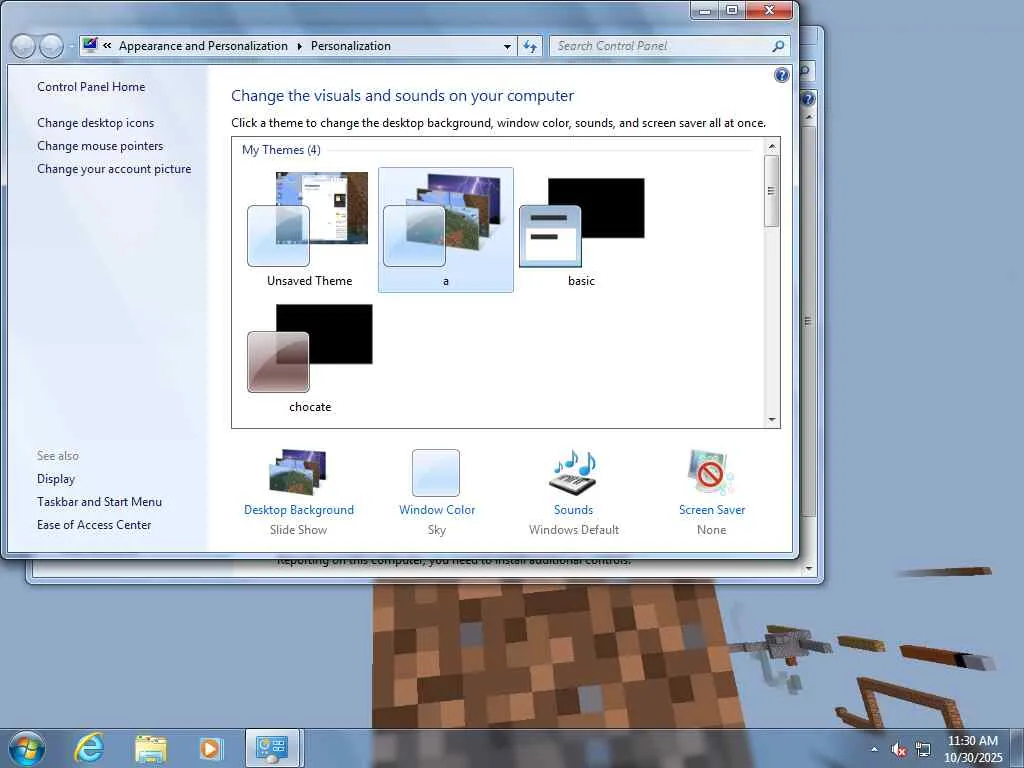Image resolution: width=1024 pixels, height=768 pixels.
Task: Open Windows Media Player from taskbar
Action: tap(211, 748)
